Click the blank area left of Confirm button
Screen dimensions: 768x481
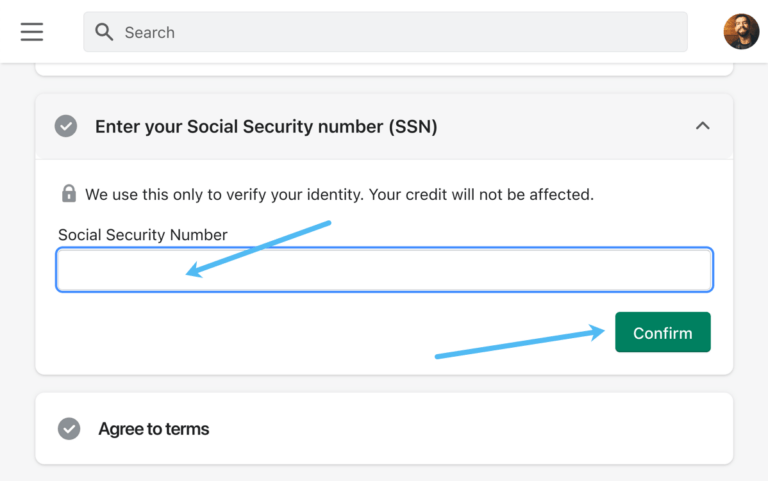pyautogui.click(x=250, y=335)
